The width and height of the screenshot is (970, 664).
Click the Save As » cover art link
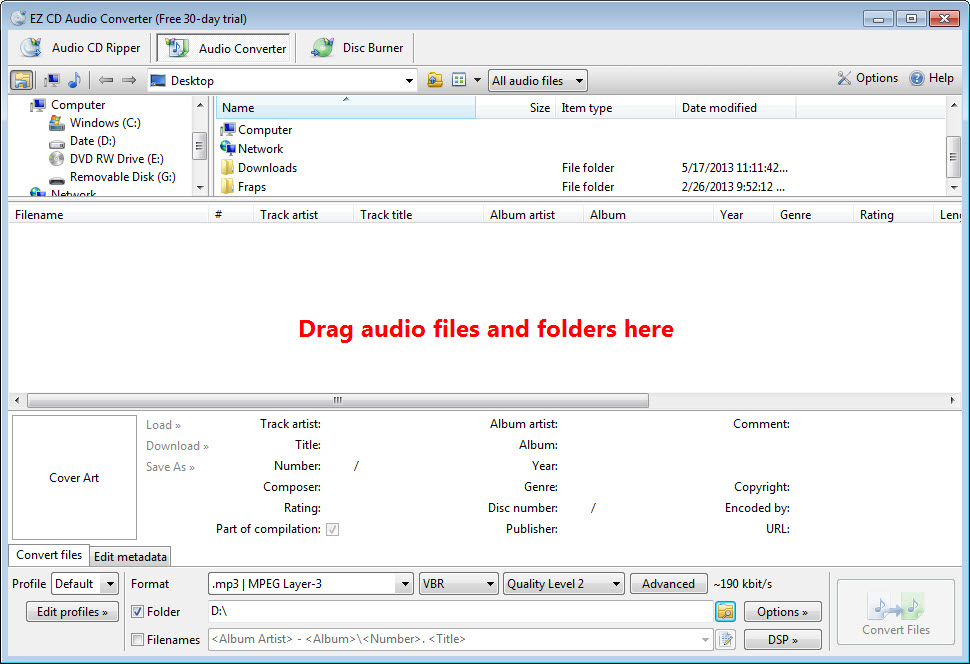[171, 467]
